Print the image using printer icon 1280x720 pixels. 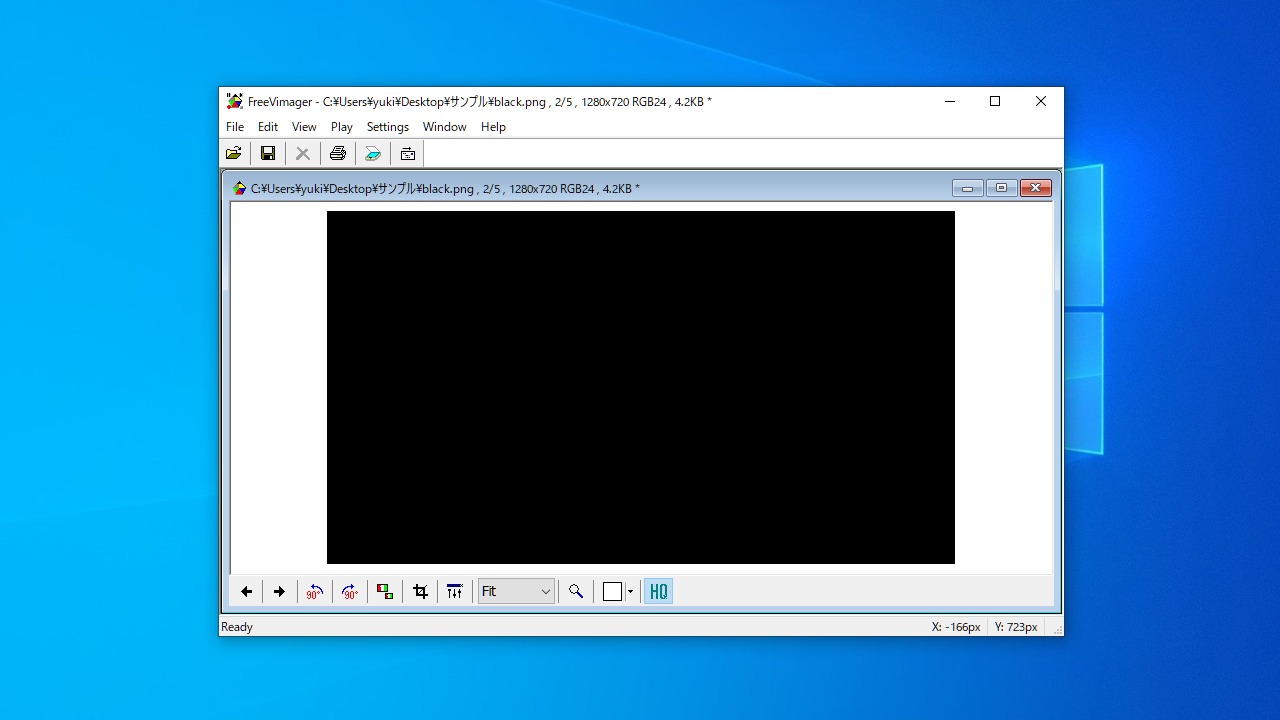pos(338,153)
